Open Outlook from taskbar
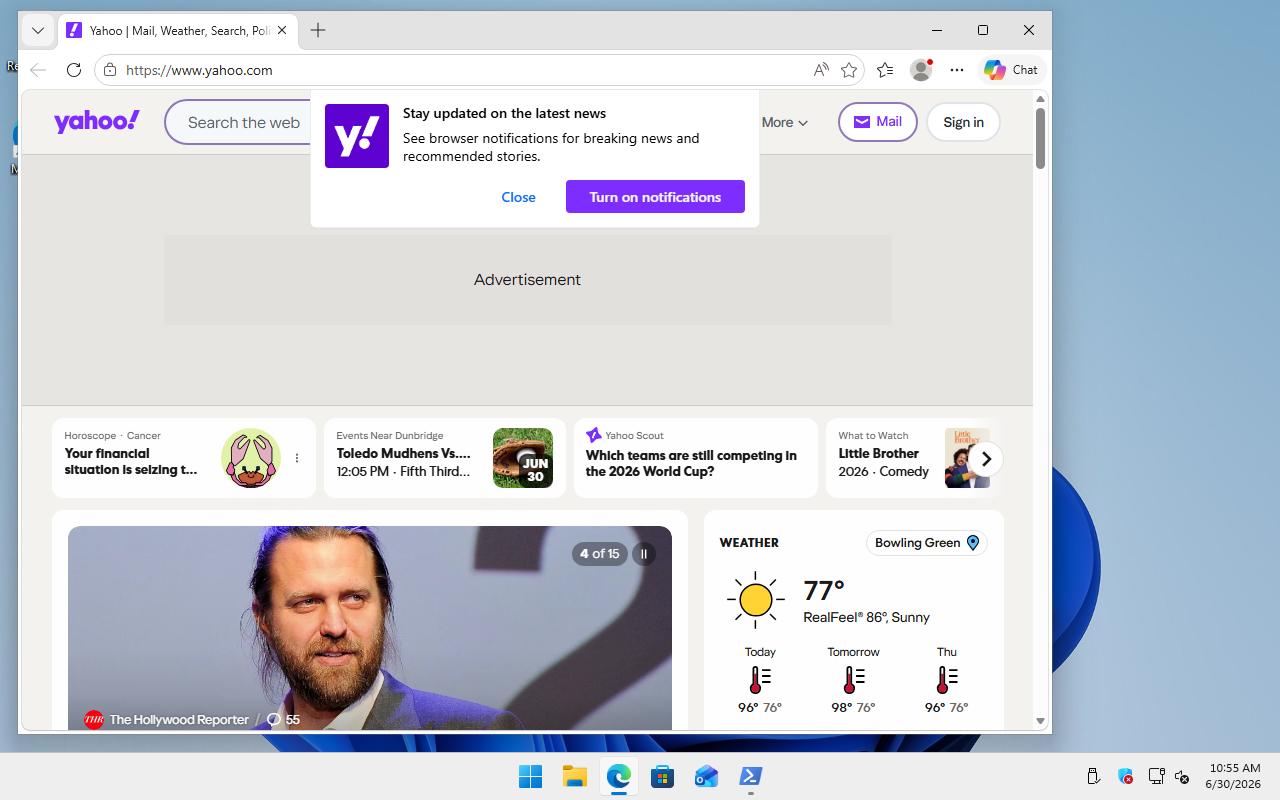 (x=706, y=776)
